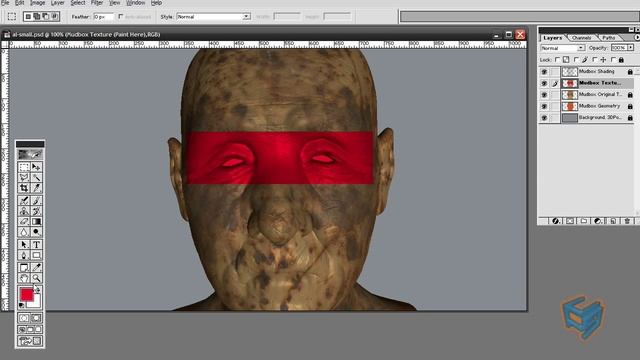
Task: Click the Jump to ImageReady button
Action: coord(30,341)
